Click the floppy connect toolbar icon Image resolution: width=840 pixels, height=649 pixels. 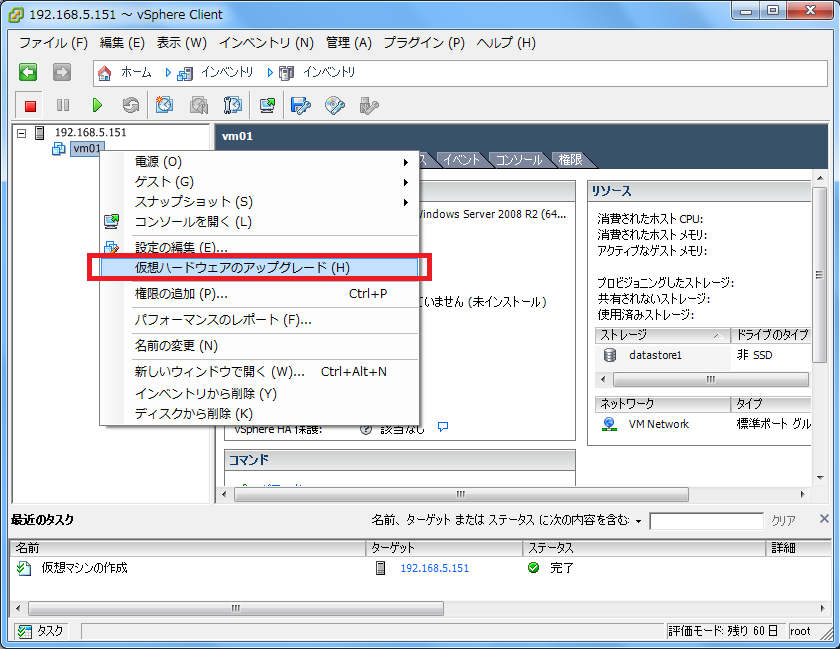301,106
